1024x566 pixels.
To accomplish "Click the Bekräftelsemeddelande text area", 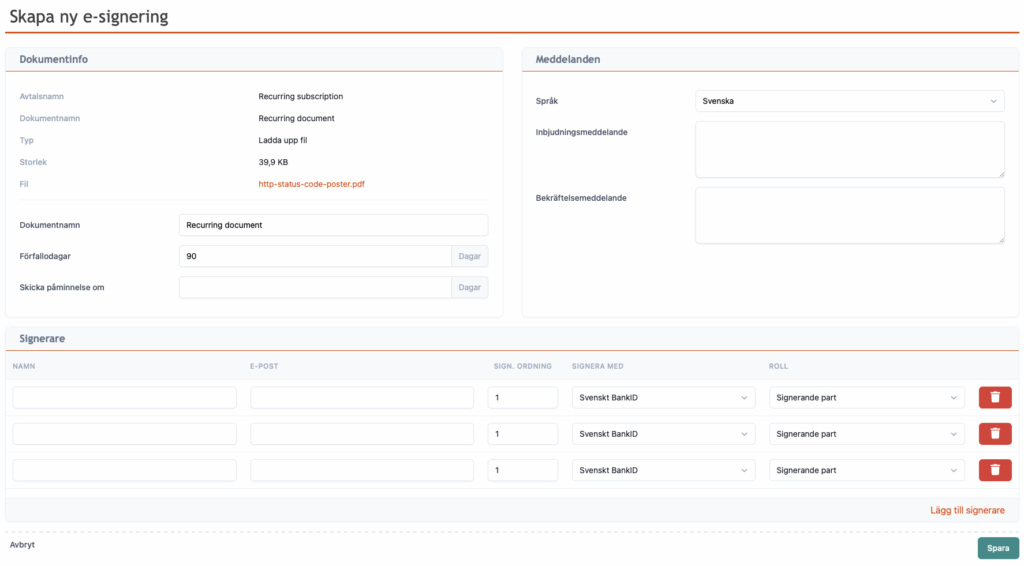I will 849,215.
